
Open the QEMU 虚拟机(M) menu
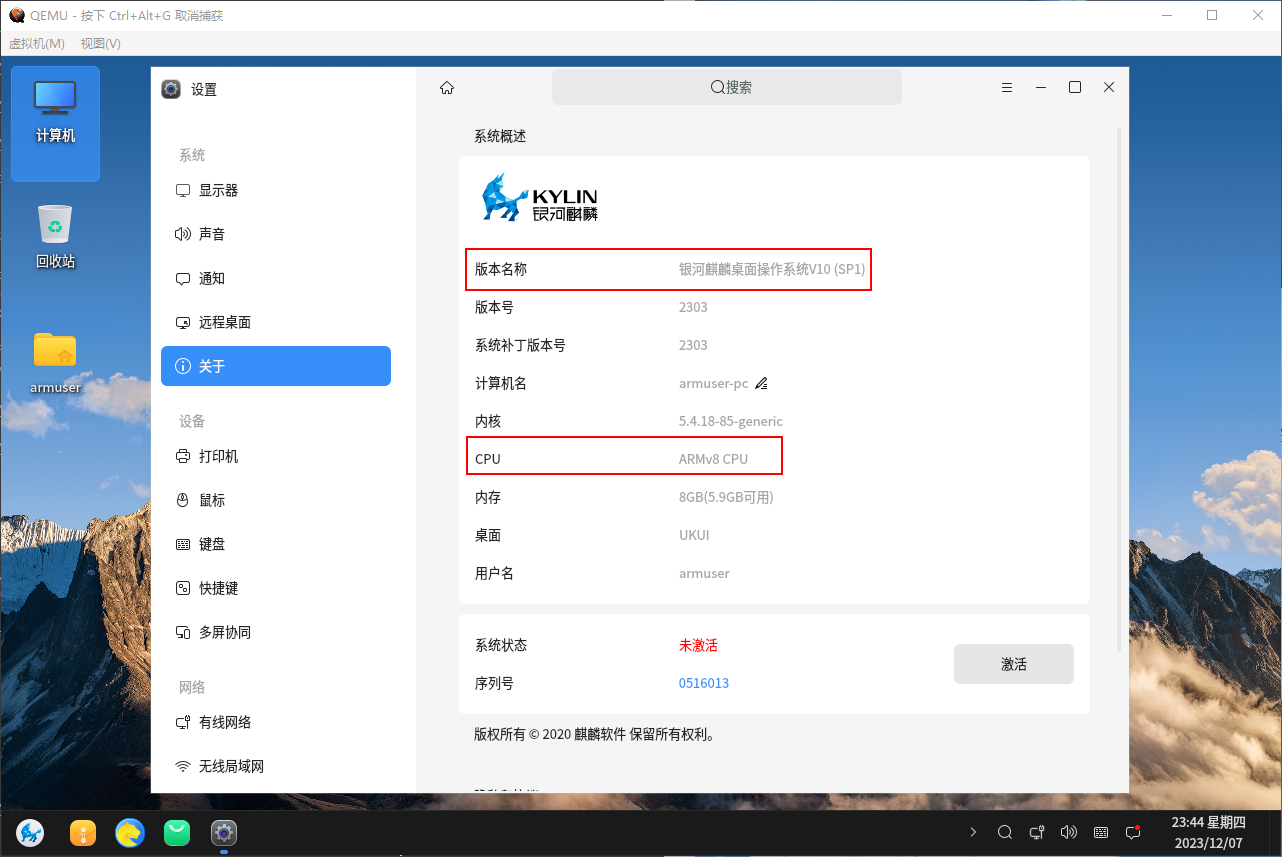point(37,43)
